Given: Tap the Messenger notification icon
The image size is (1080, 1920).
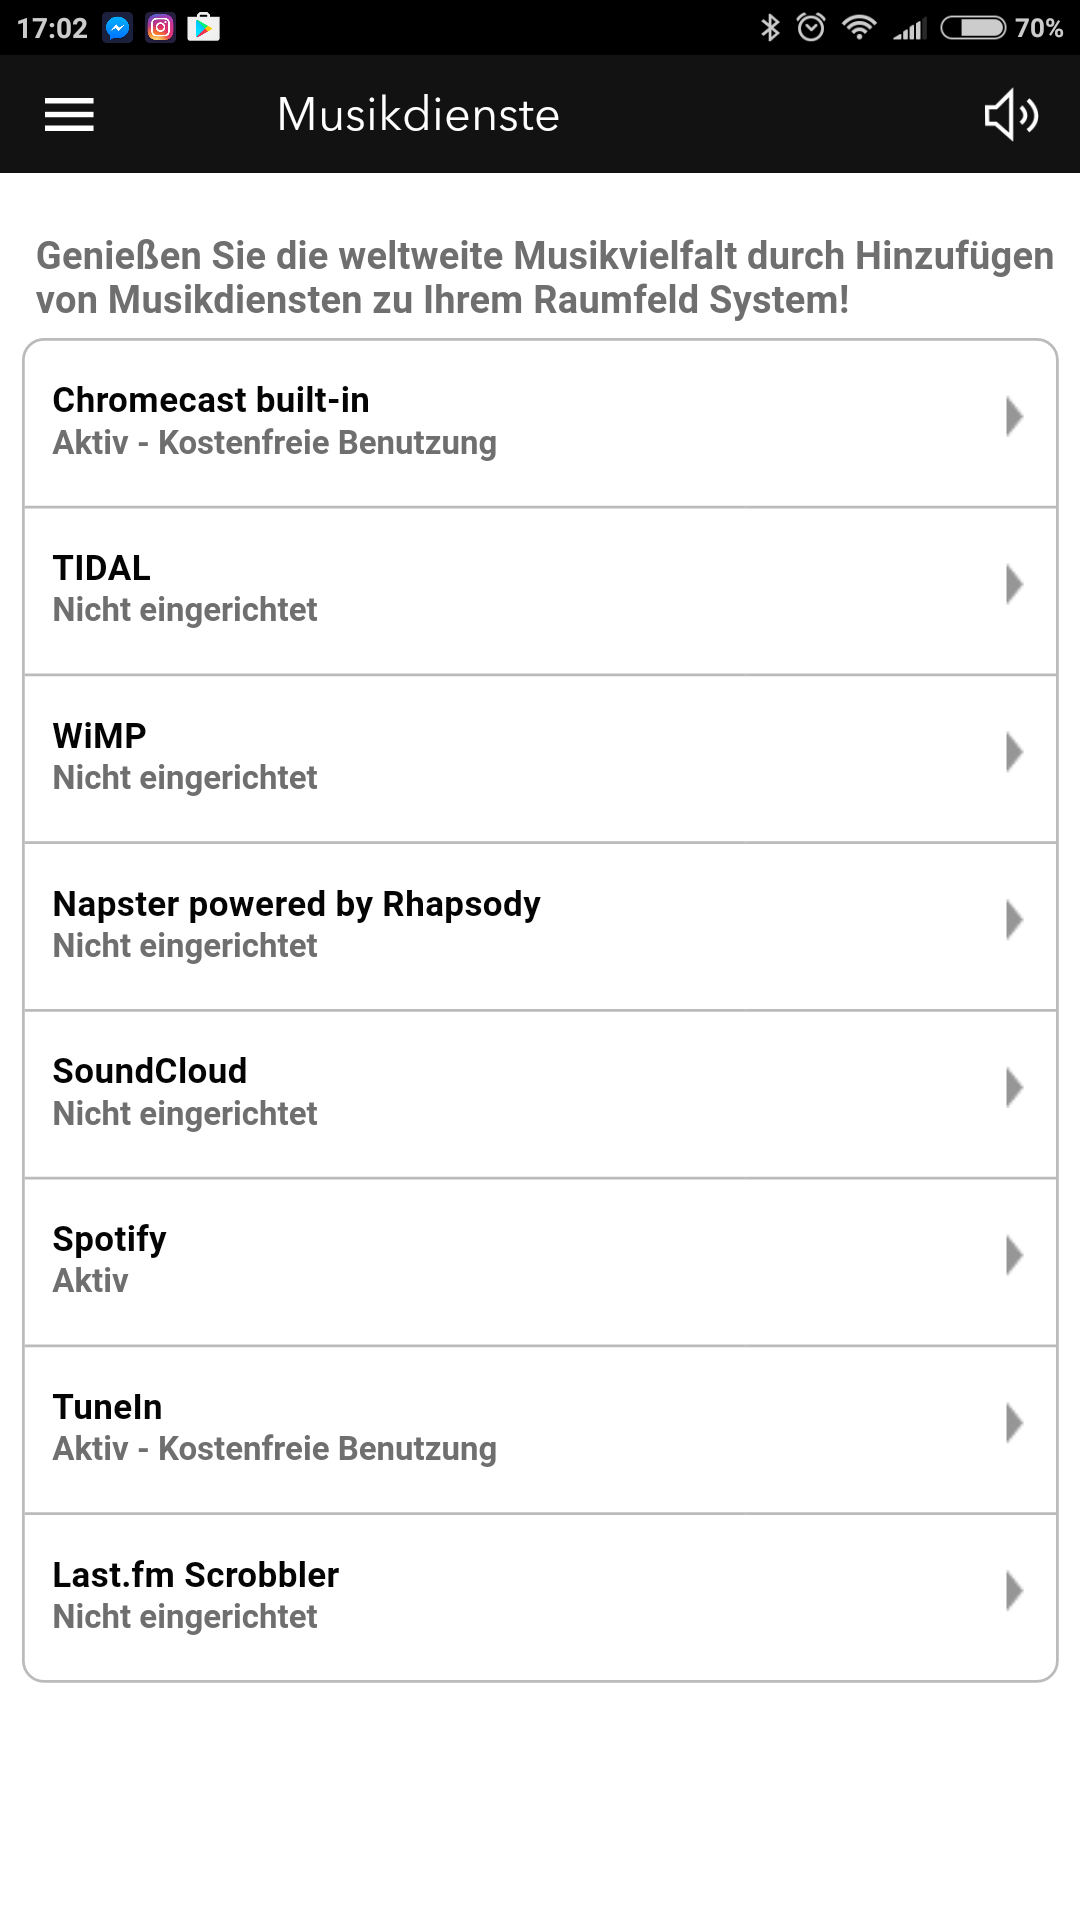Looking at the screenshot, I should coord(118,28).
